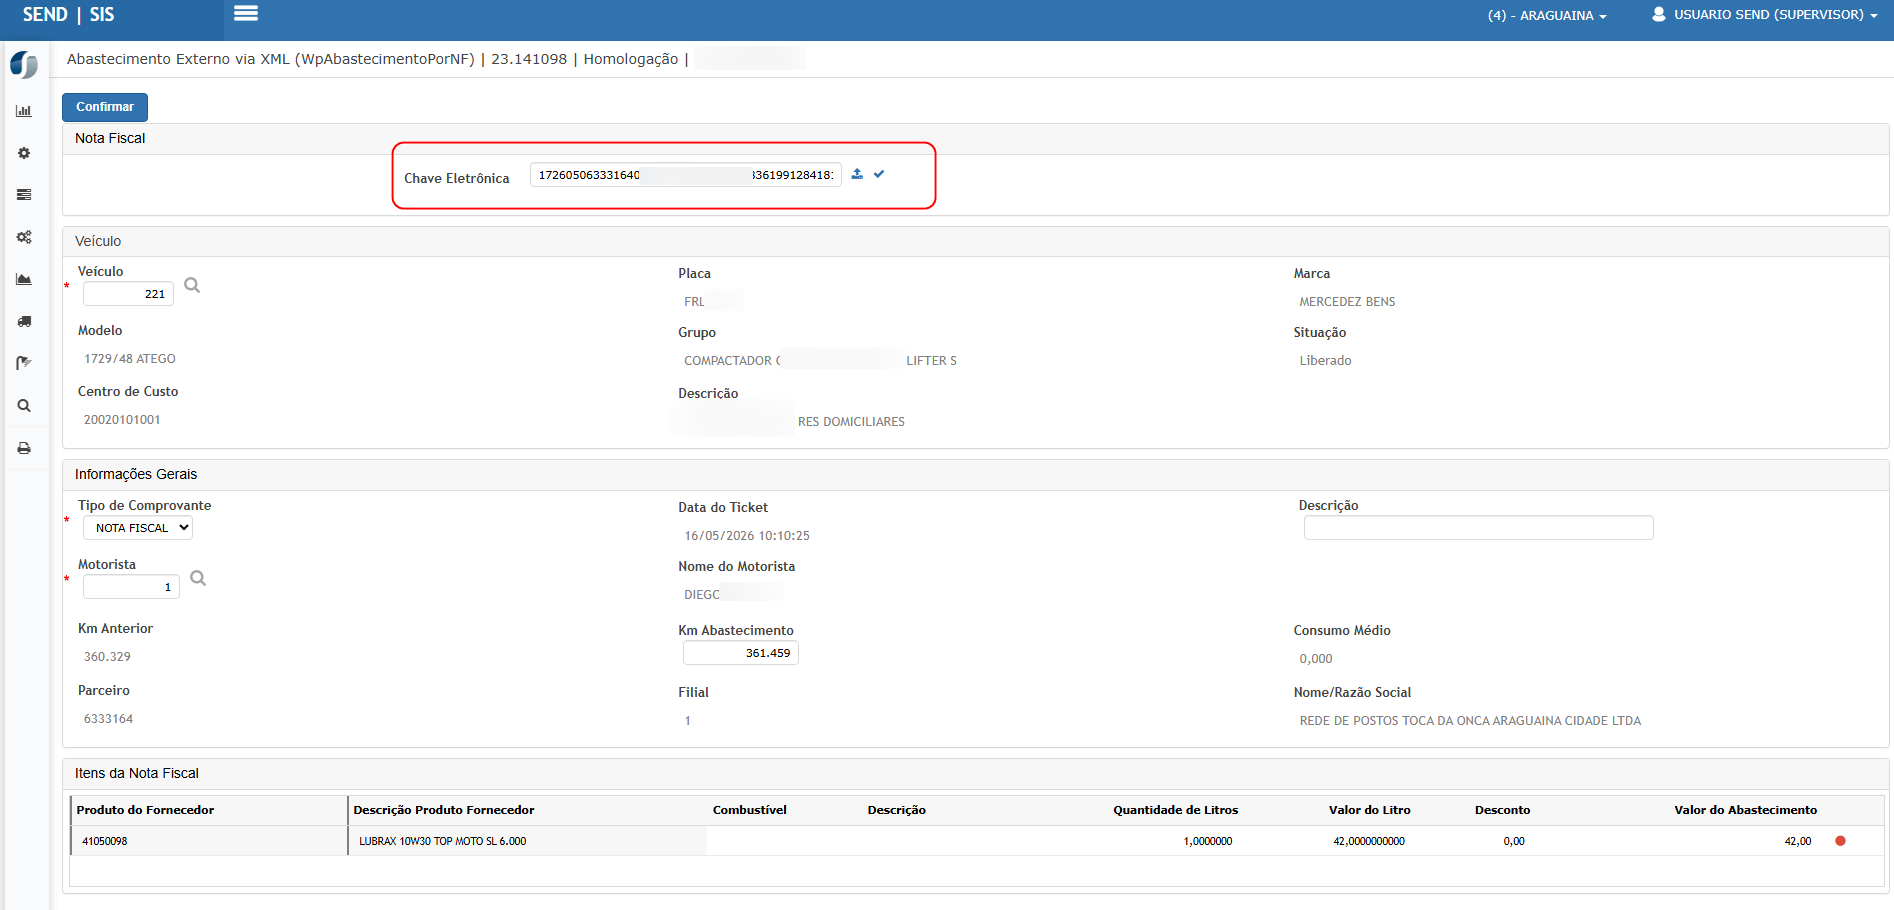Click the Informações Gerais section header
The width and height of the screenshot is (1894, 910).
pos(975,475)
